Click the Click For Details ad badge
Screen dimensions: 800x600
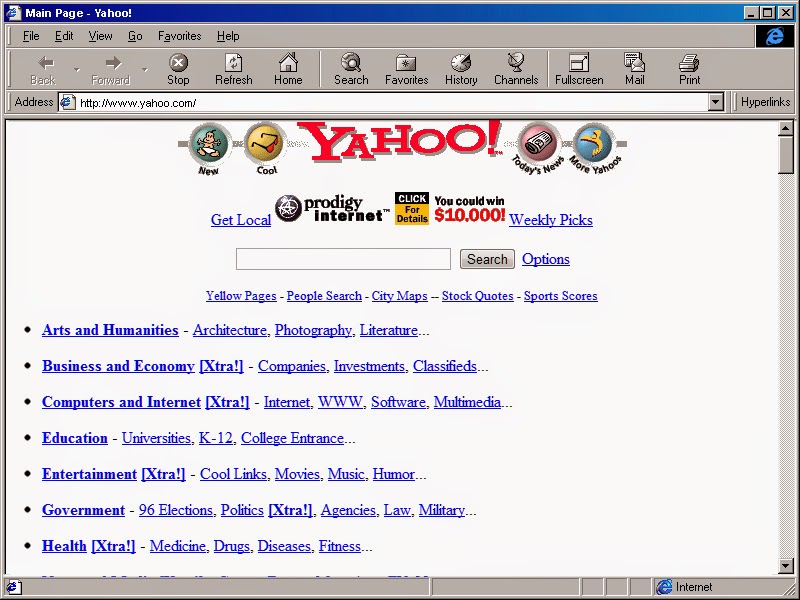click(x=412, y=208)
